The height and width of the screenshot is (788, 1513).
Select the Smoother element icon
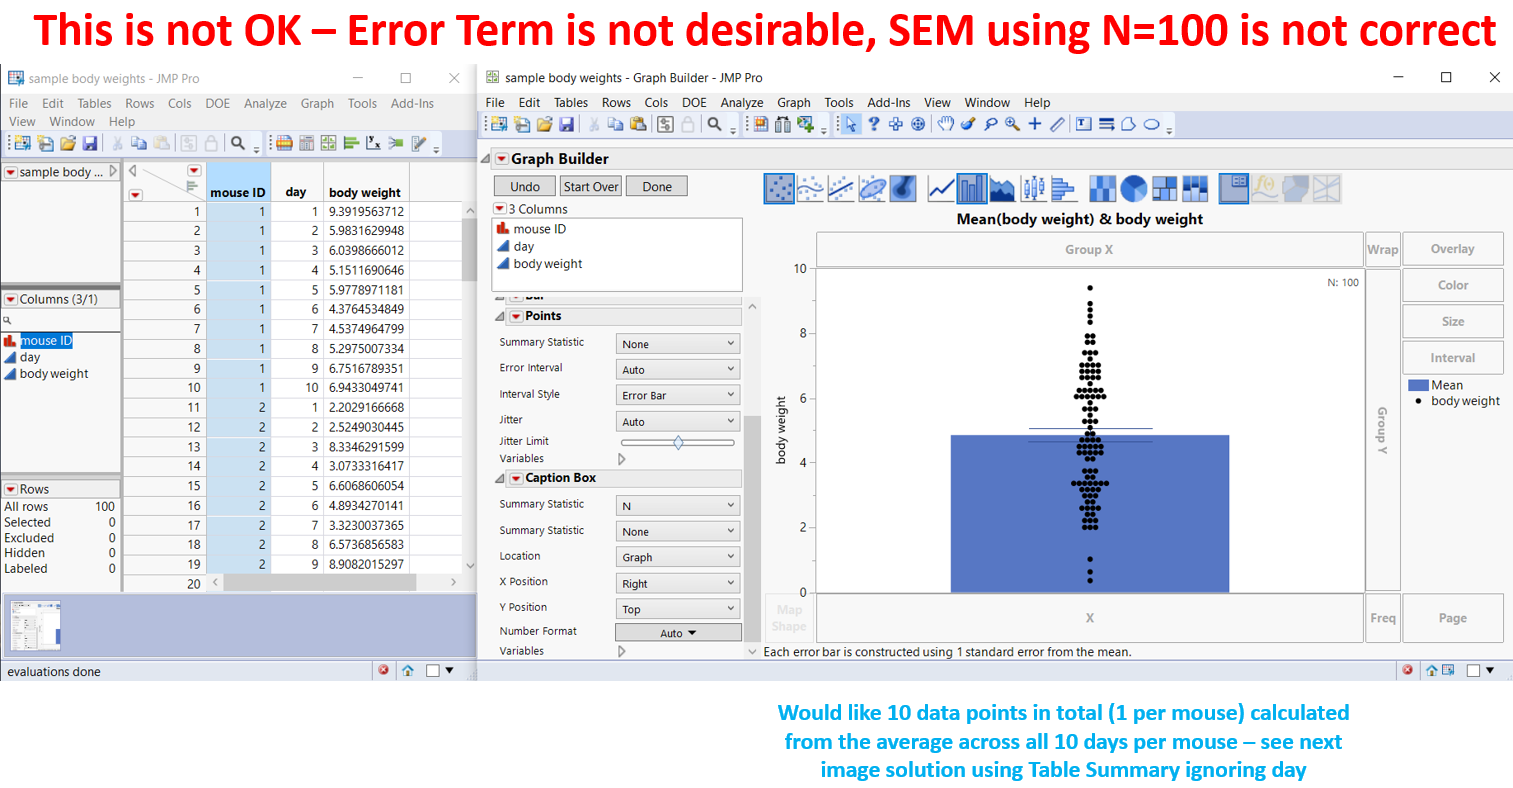811,188
